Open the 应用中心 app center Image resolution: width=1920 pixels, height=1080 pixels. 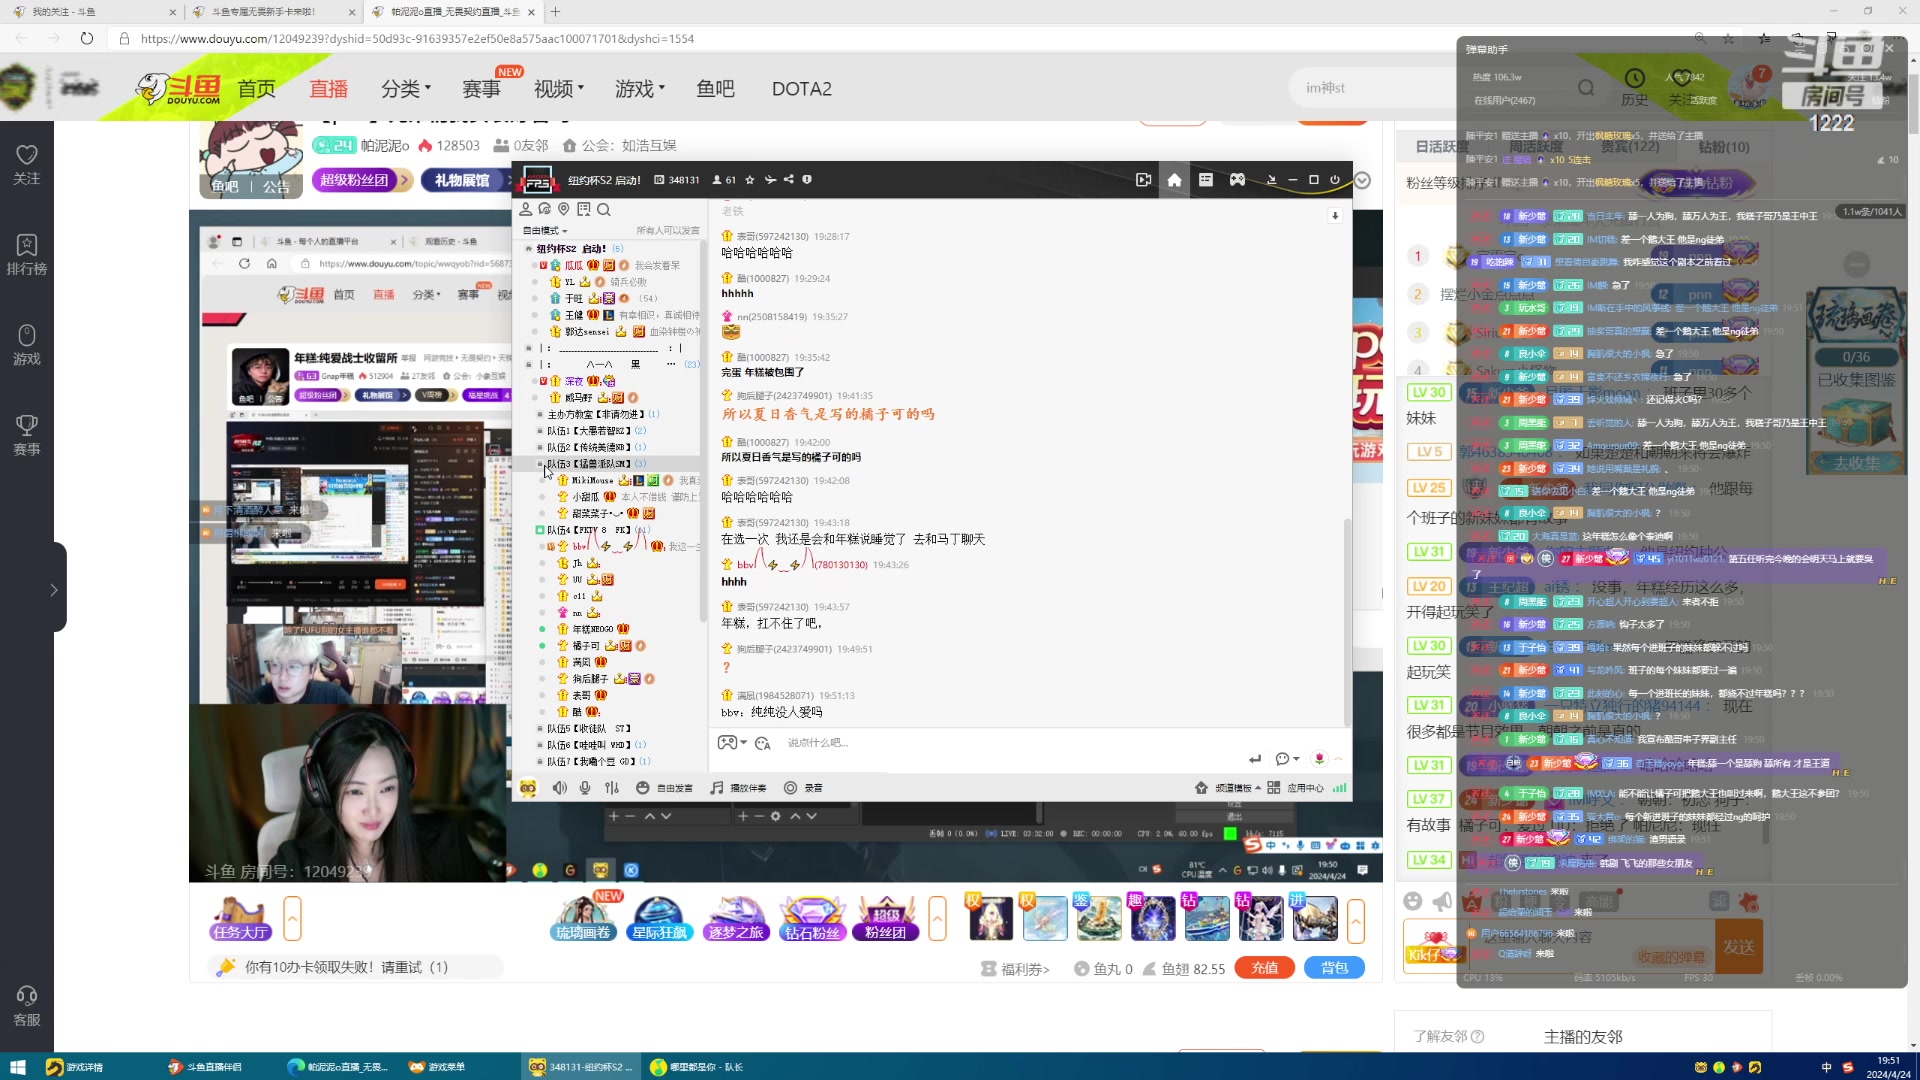(x=1296, y=788)
